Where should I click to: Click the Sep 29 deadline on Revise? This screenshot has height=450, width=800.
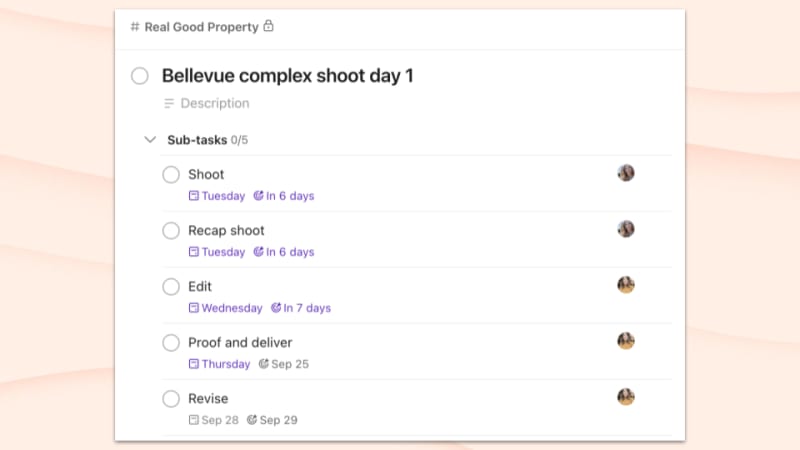pos(272,420)
